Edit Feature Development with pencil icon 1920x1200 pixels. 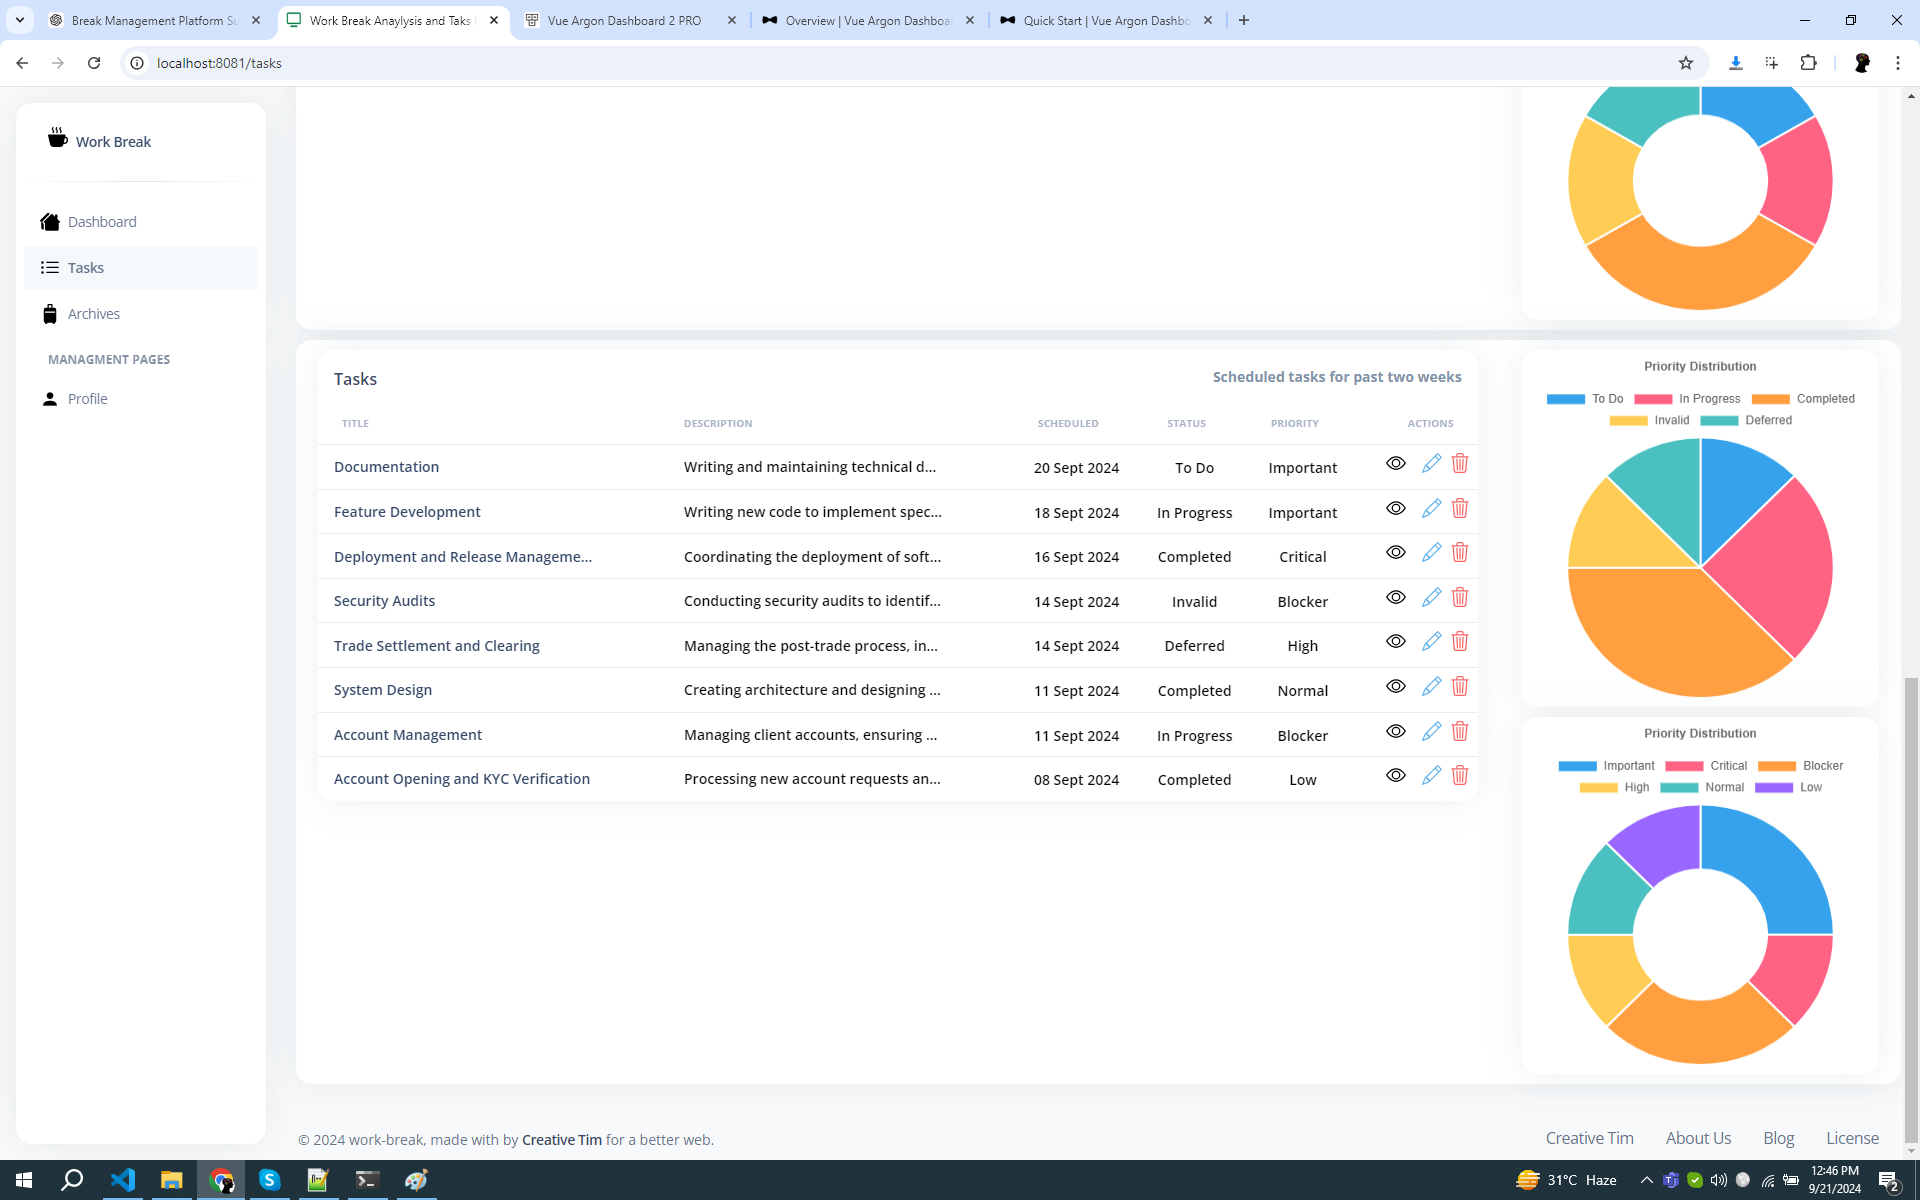point(1431,509)
